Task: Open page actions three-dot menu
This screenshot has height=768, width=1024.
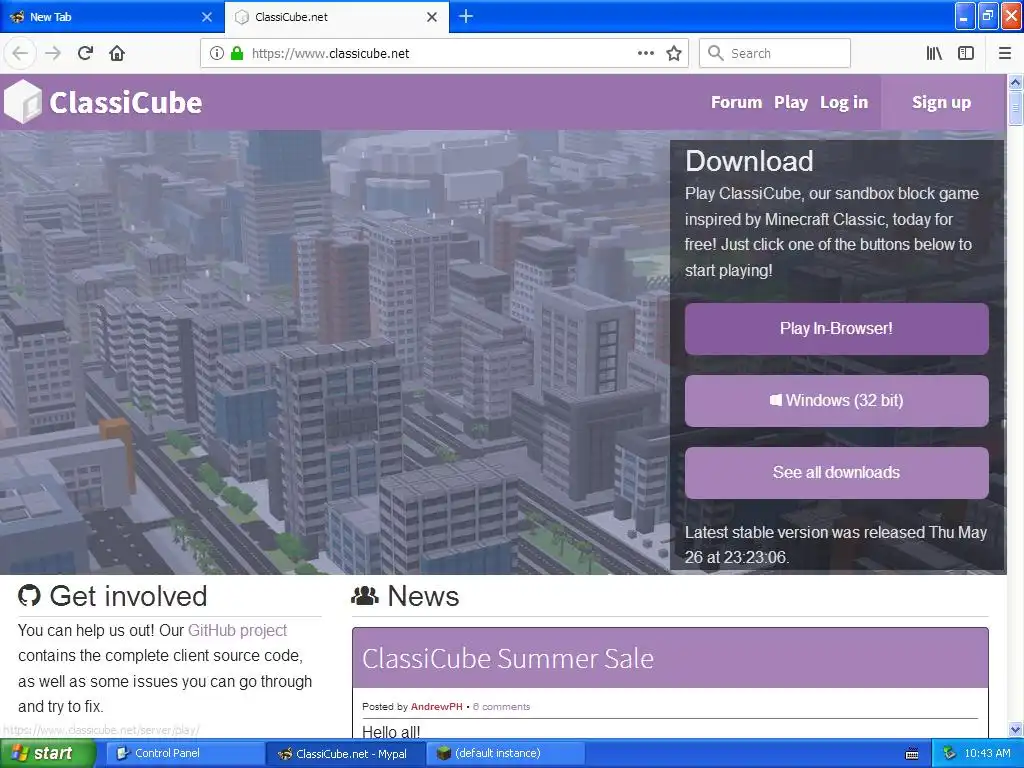Action: 645,53
